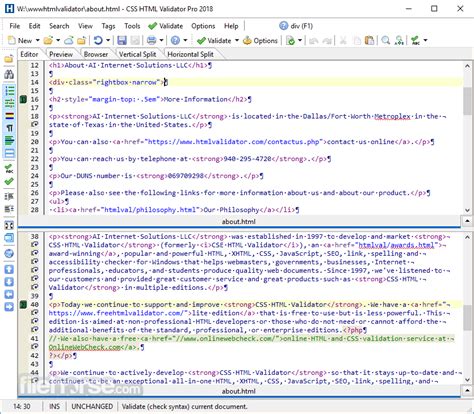Toggle the INS insert mode indicator
Screen dimensions: 474x414
point(54,407)
